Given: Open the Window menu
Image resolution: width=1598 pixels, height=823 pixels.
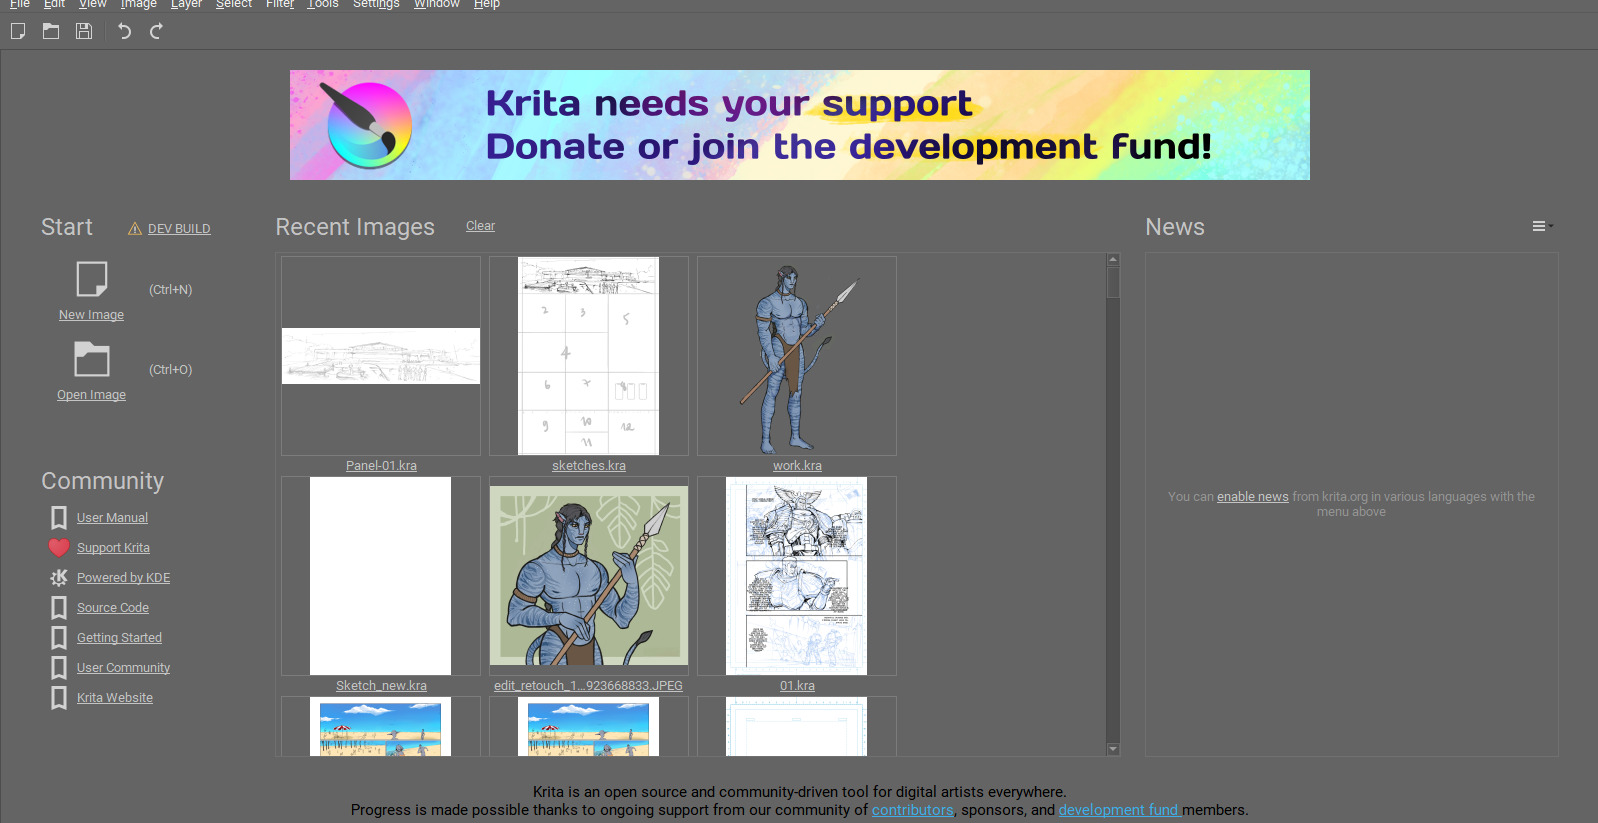Looking at the screenshot, I should (x=437, y=4).
